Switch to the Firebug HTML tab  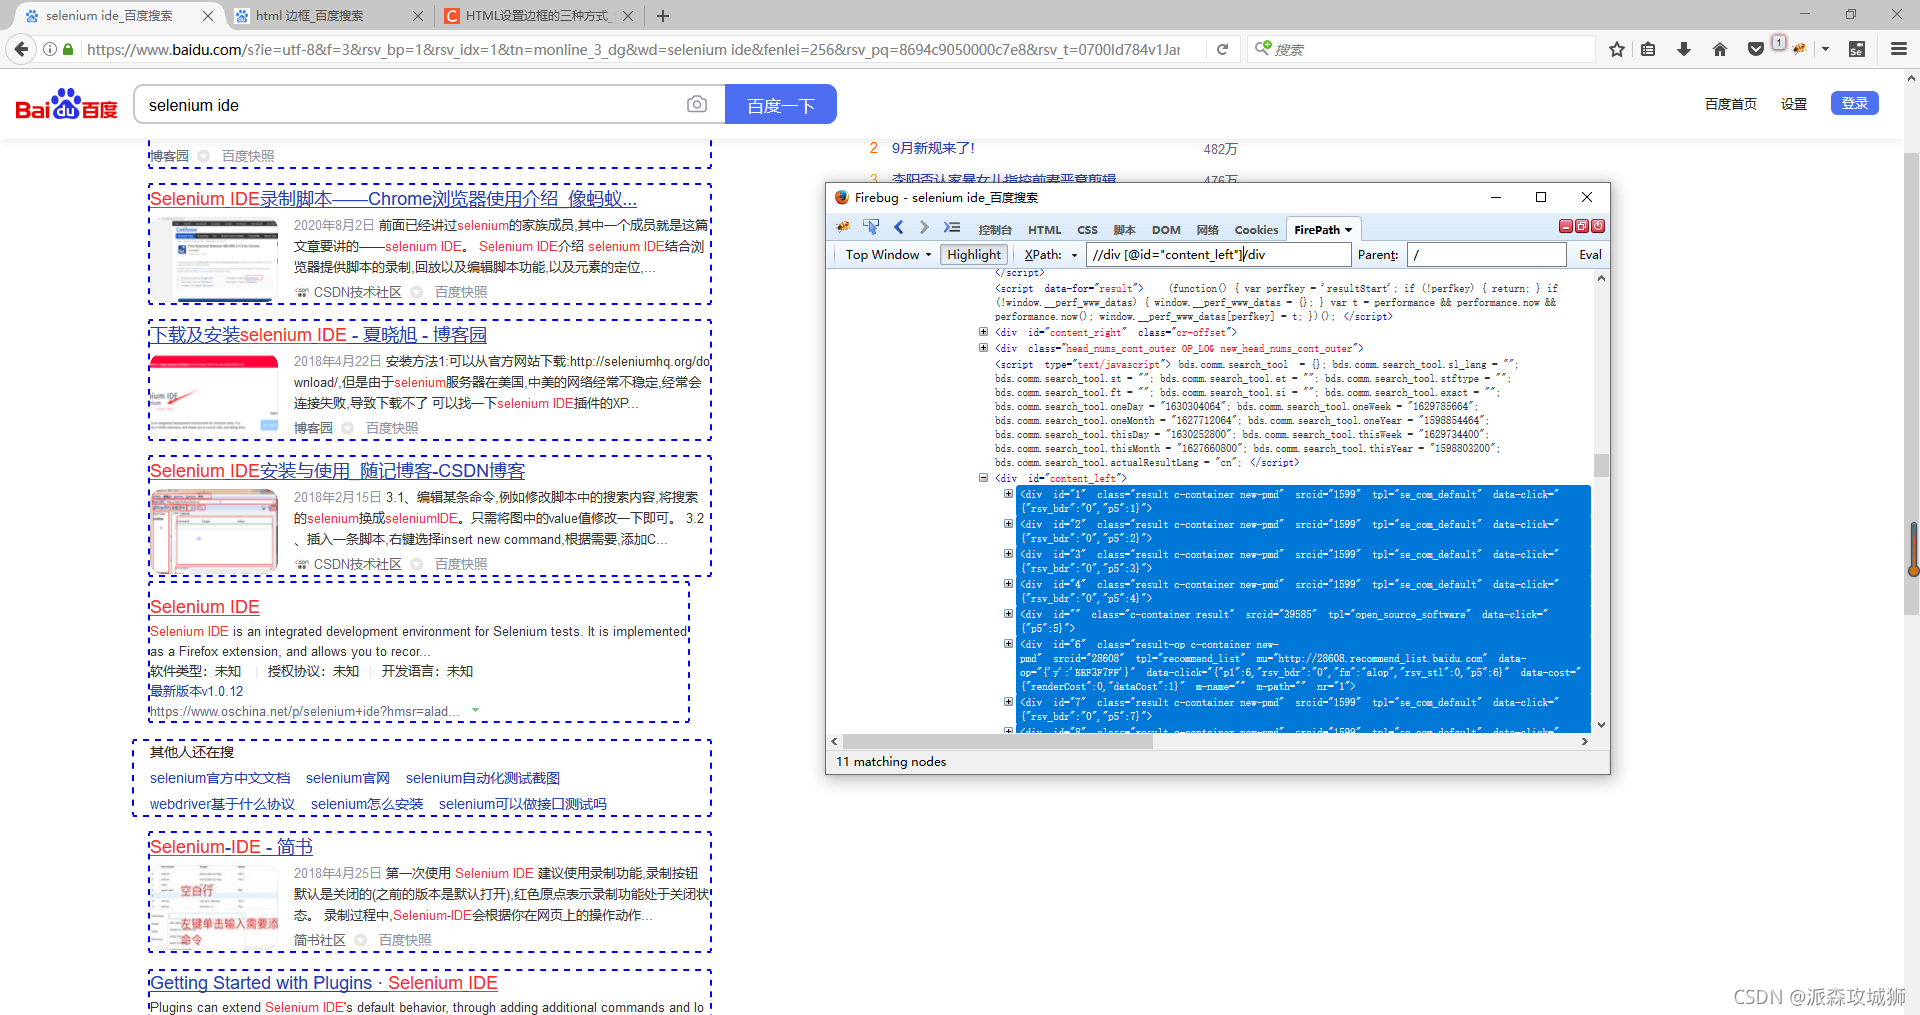coord(1044,230)
